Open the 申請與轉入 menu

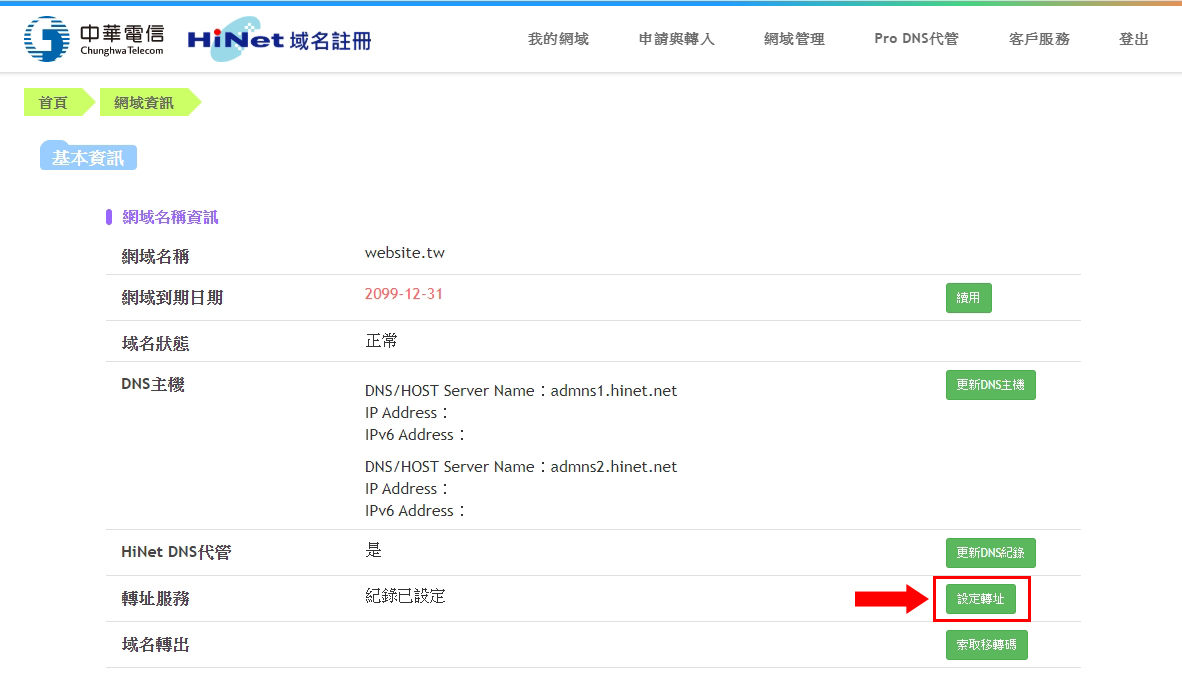point(676,39)
